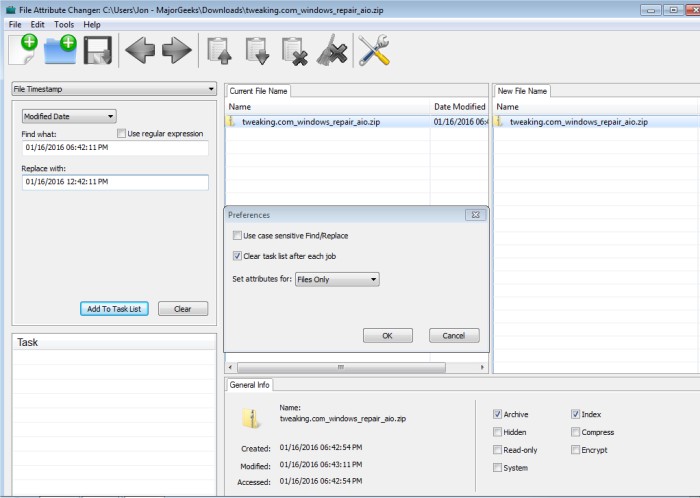Open the Tools menu

[x=64, y=25]
